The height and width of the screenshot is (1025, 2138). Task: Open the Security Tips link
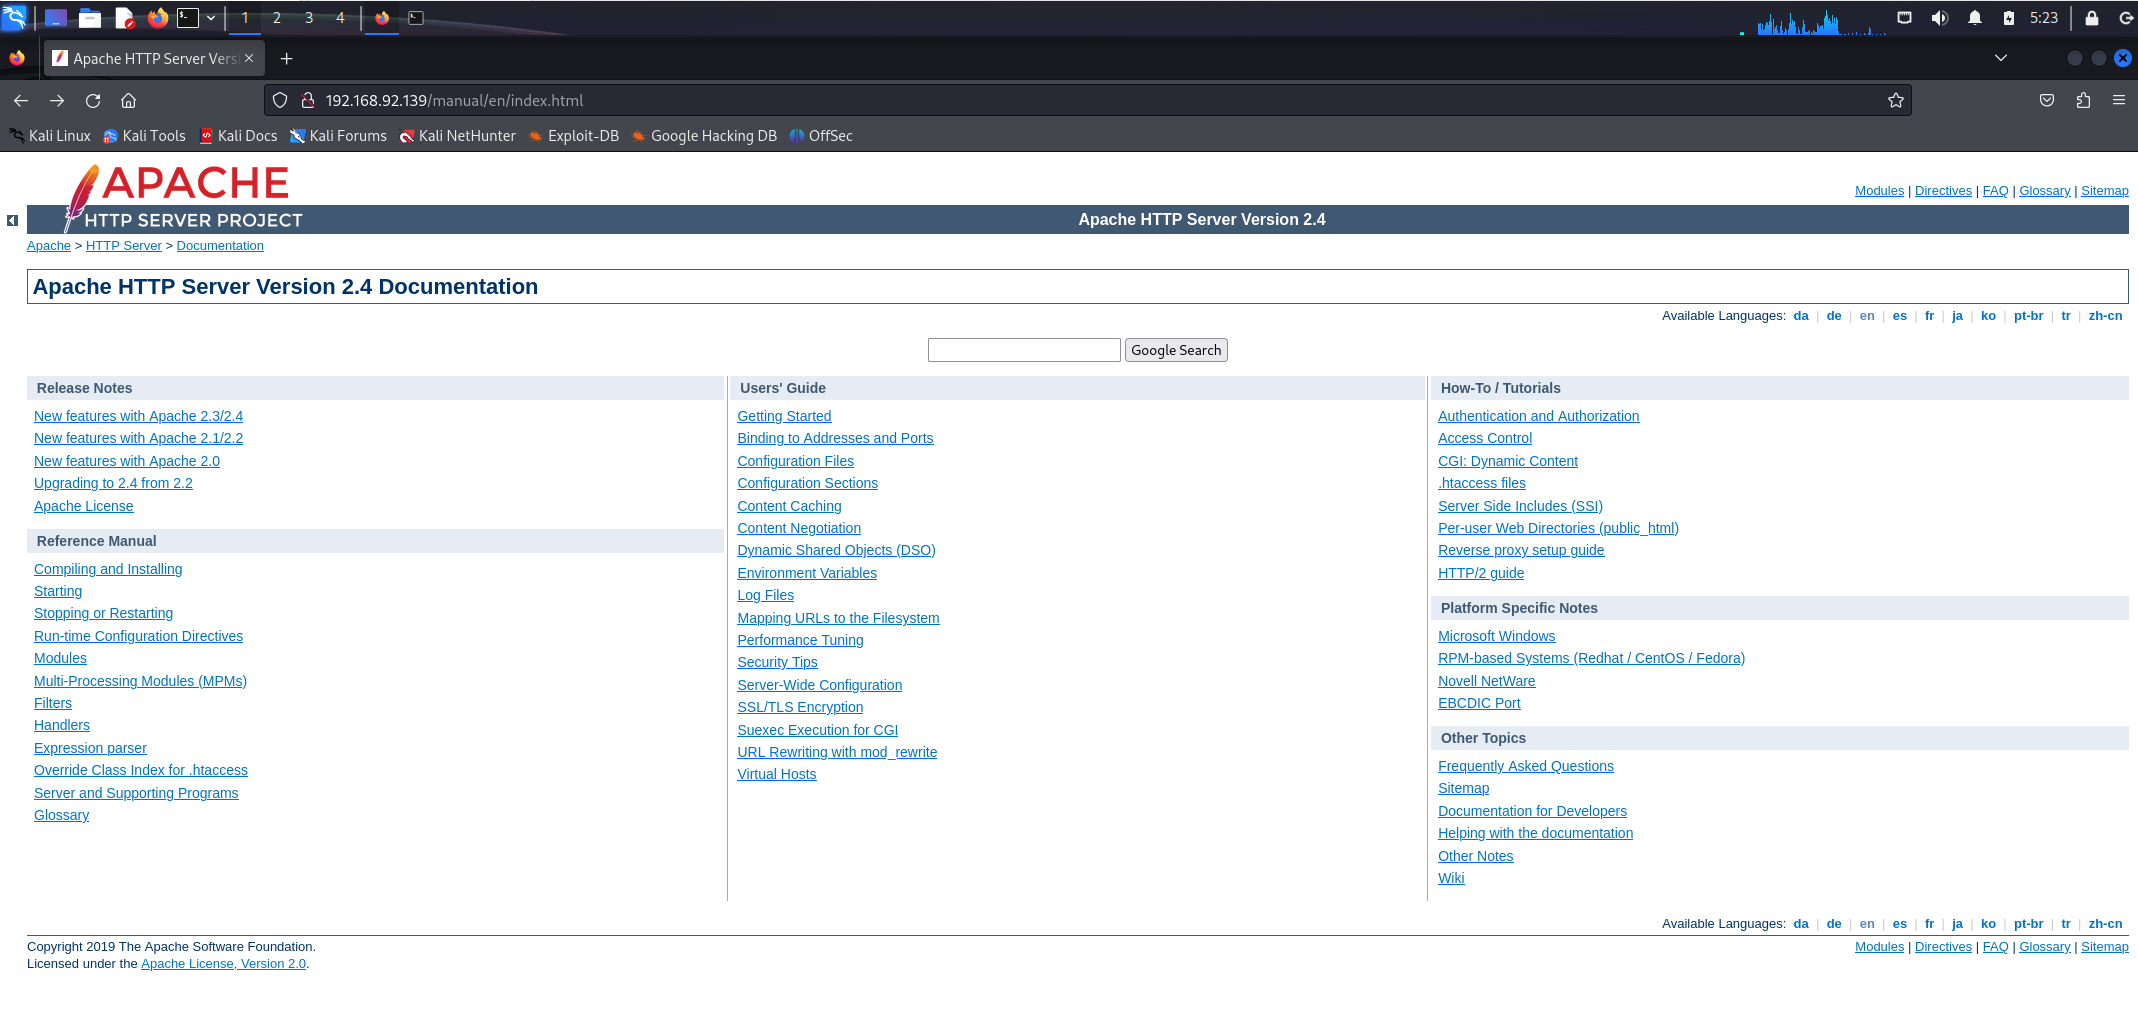(x=777, y=662)
